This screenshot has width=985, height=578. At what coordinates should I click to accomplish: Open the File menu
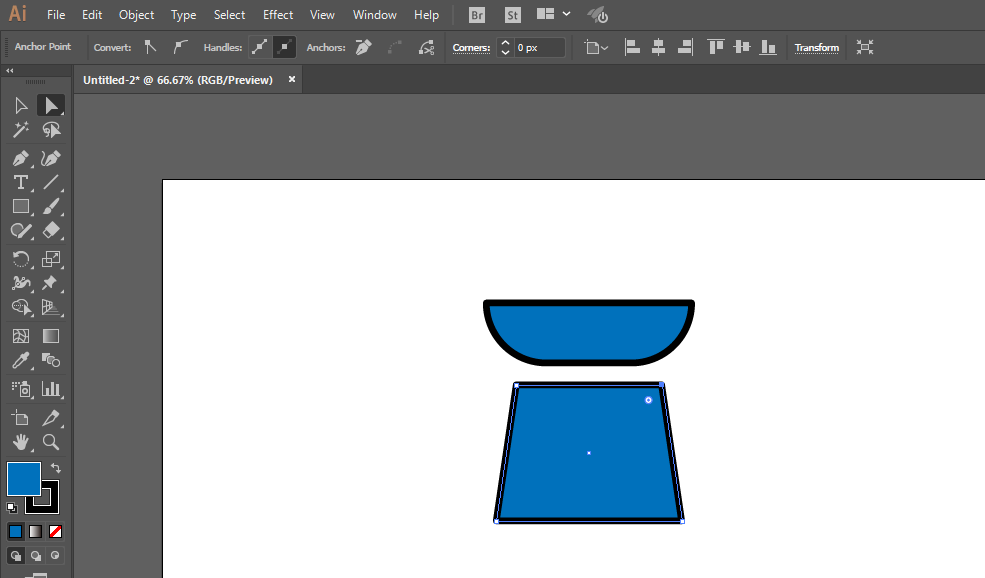click(56, 14)
